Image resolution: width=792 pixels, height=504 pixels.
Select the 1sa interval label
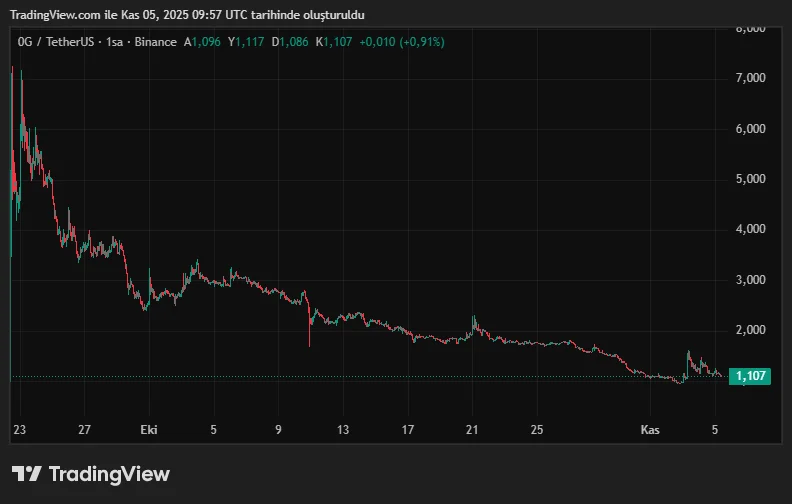coord(116,42)
